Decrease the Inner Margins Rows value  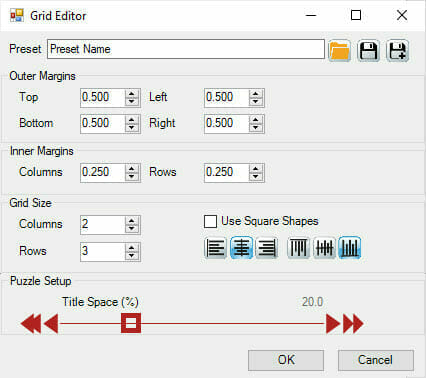tap(256, 176)
